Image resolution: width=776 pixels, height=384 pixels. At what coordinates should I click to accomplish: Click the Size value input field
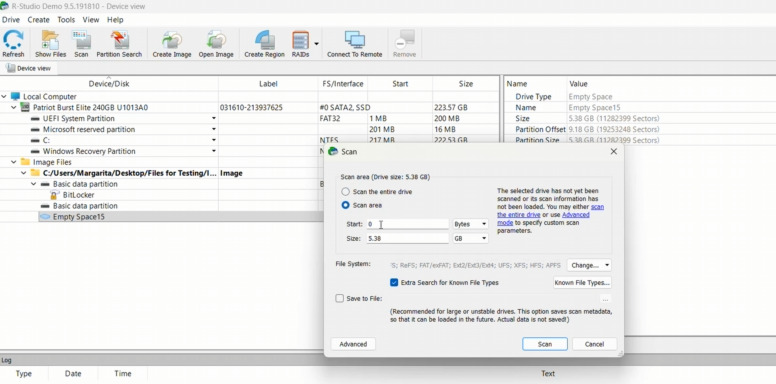407,239
